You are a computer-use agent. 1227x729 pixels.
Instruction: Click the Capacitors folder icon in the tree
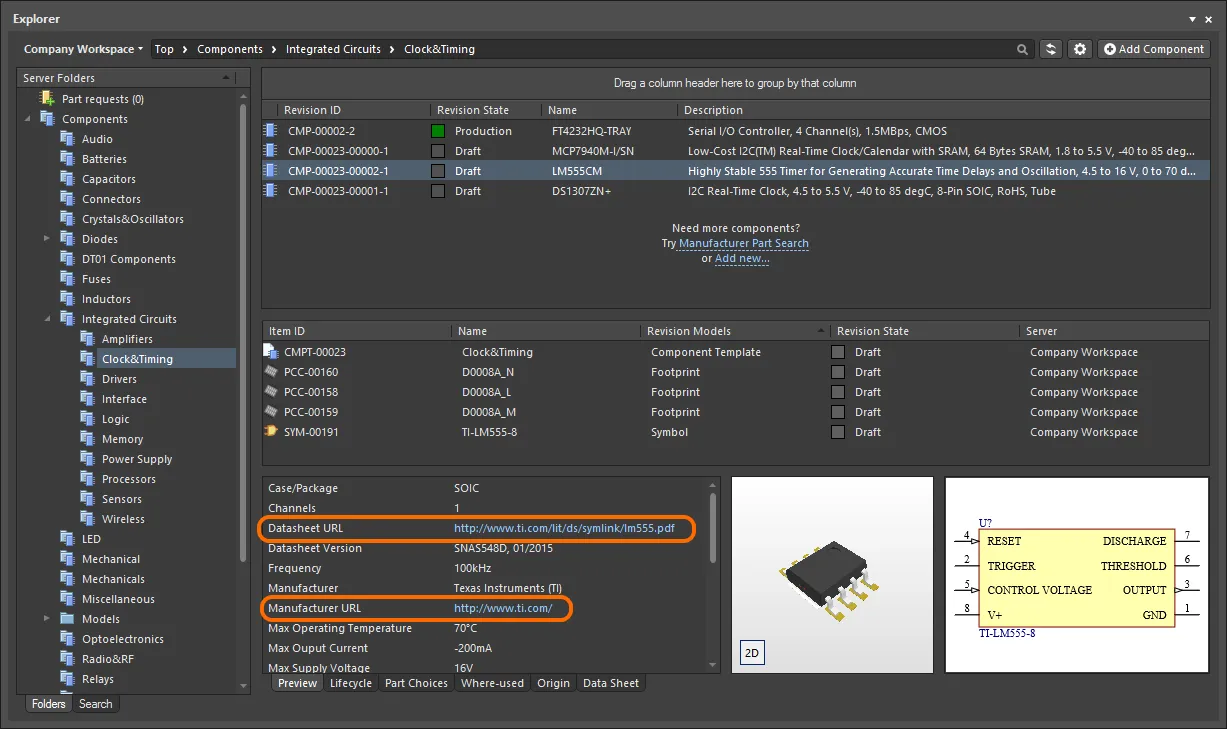(x=67, y=179)
